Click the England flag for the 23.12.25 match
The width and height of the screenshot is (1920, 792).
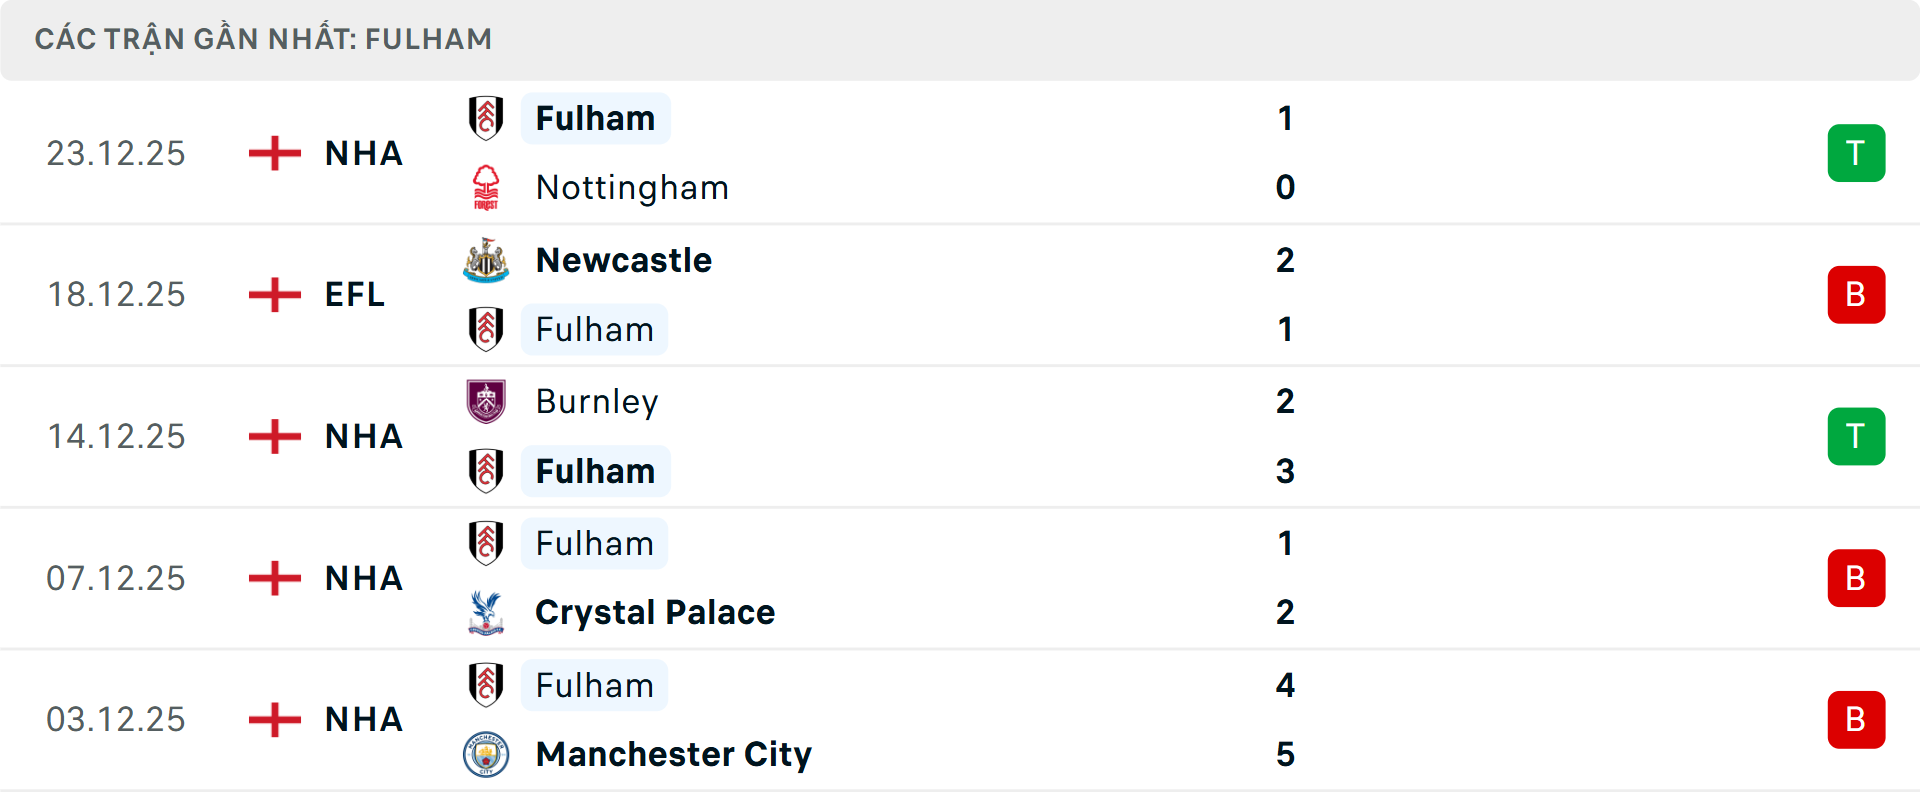(x=273, y=153)
